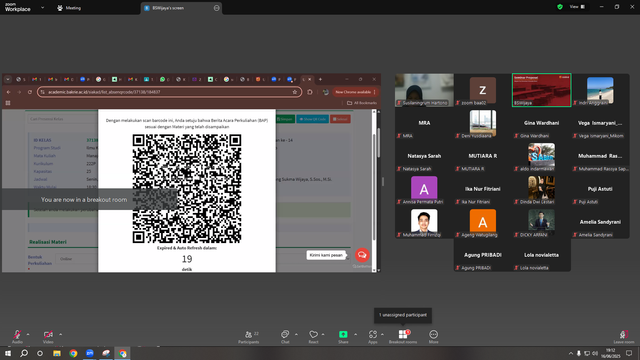Click the green Simpan button

coord(285,119)
